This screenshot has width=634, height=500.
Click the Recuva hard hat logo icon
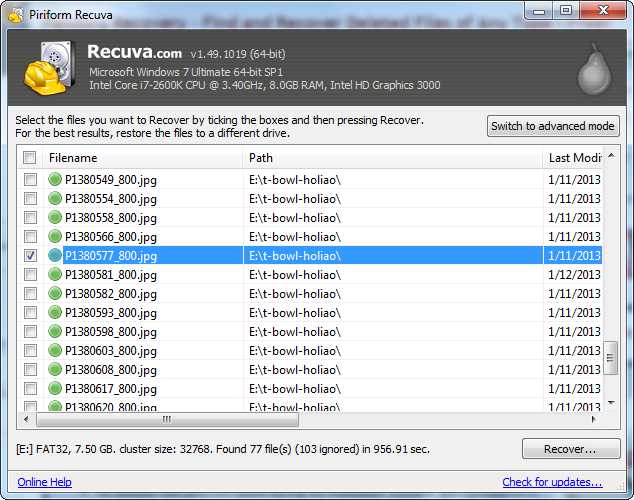coord(49,67)
